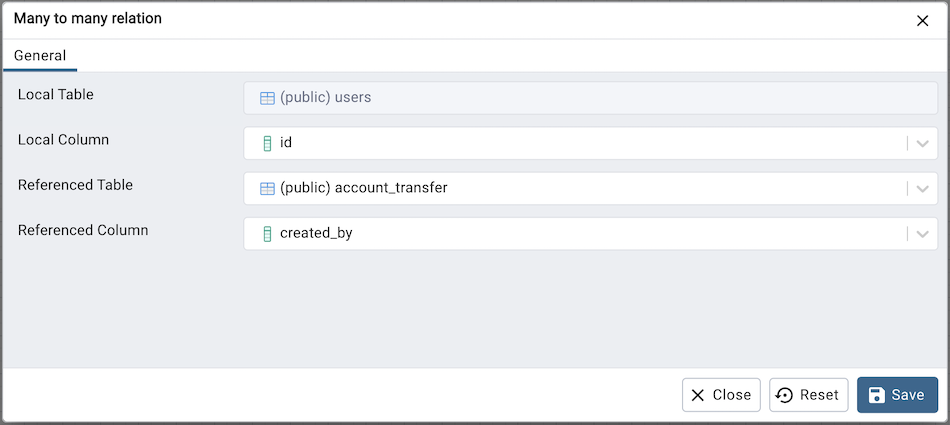Click the table icon beside (public) users

267,98
